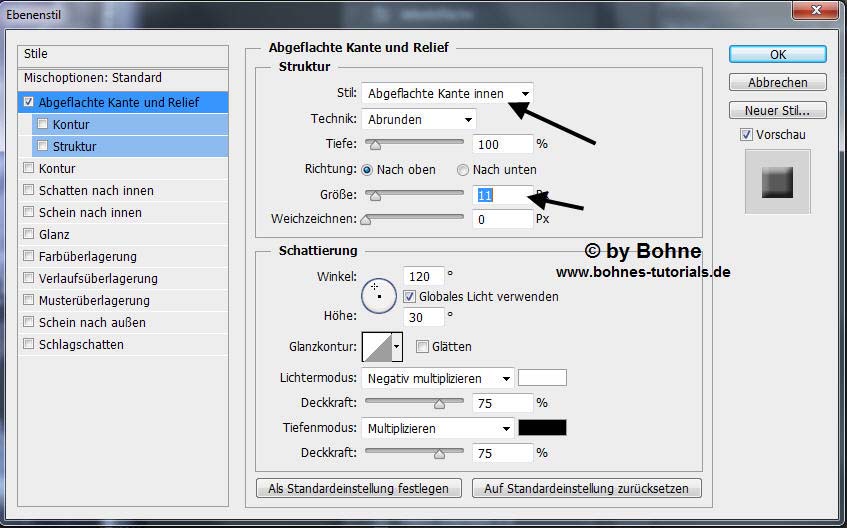Click the style preview thumbnail under Vorschau
This screenshot has width=847, height=528.
777,181
